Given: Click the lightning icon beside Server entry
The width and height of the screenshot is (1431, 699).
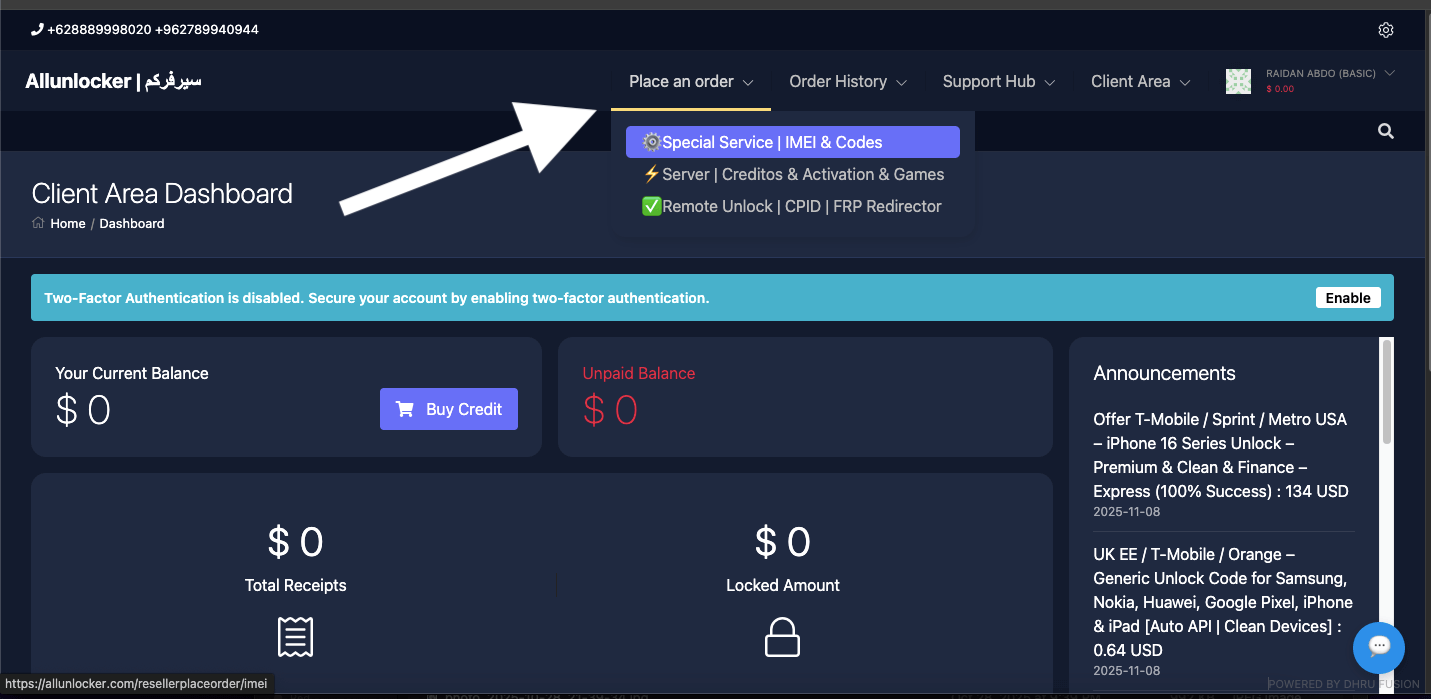Looking at the screenshot, I should [650, 174].
